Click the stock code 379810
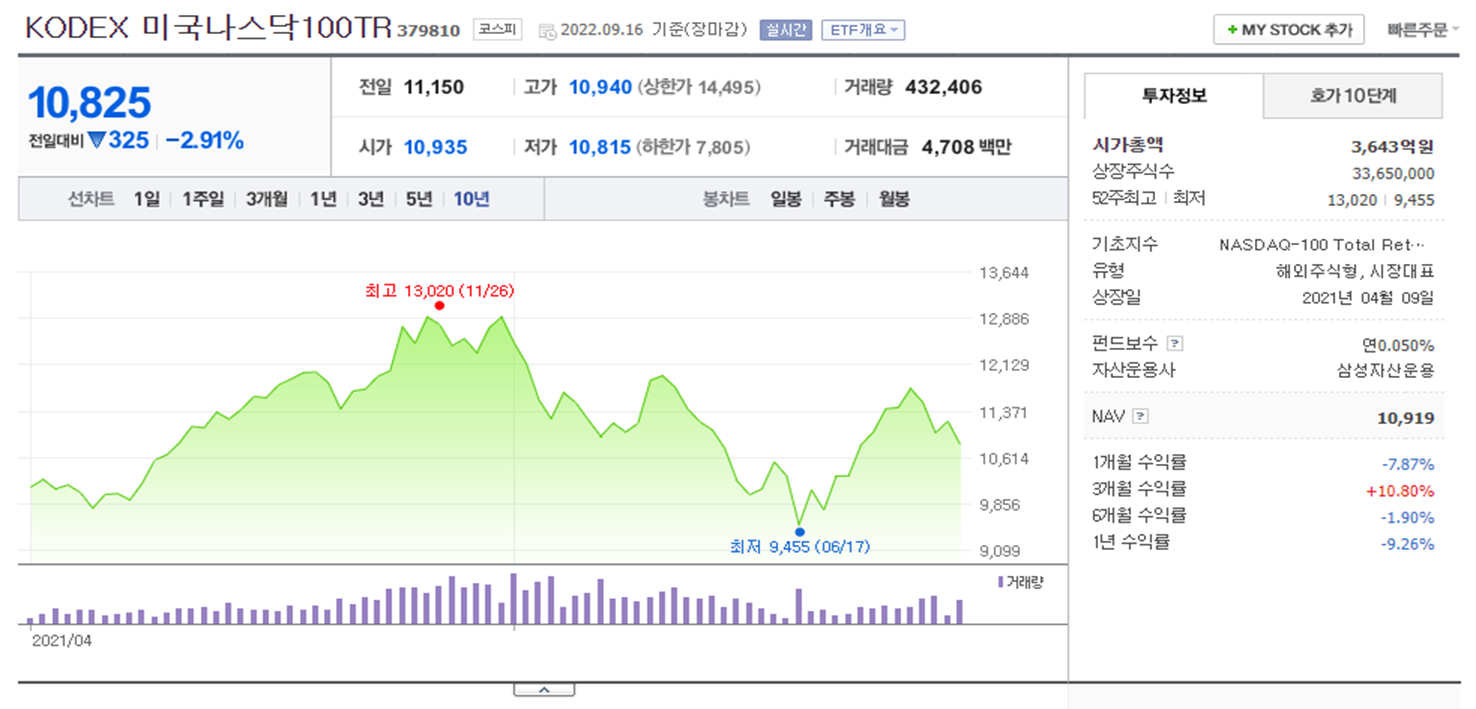Viewport: 1476px width, 709px height. (x=428, y=31)
